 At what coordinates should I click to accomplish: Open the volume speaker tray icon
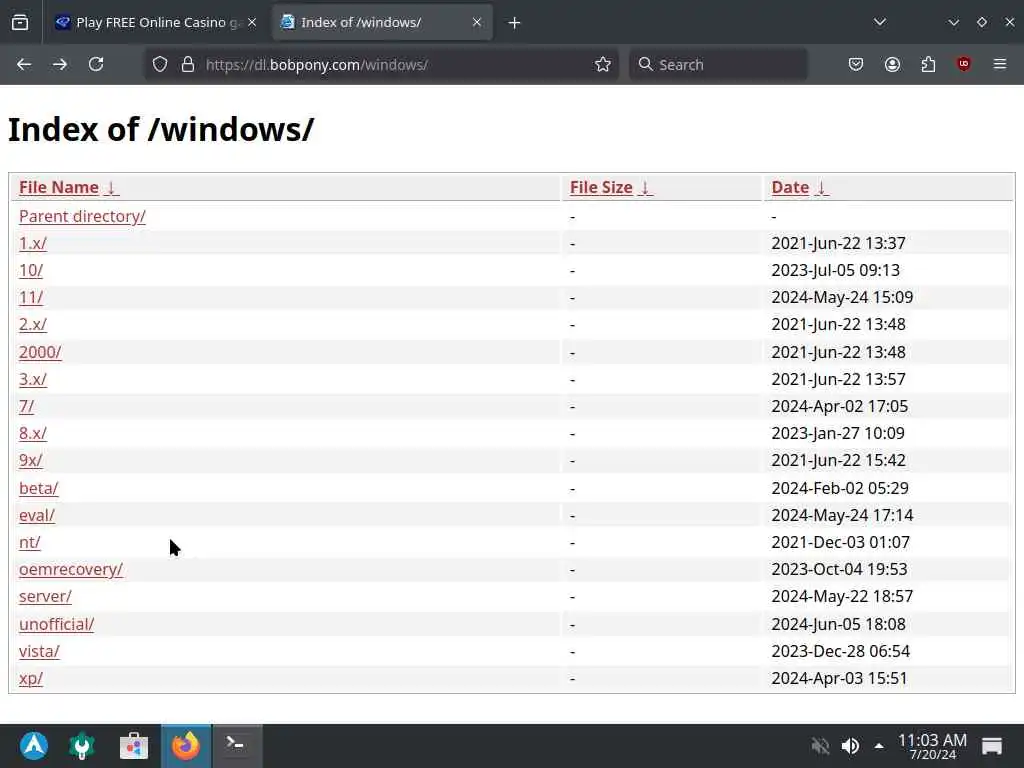tap(850, 745)
